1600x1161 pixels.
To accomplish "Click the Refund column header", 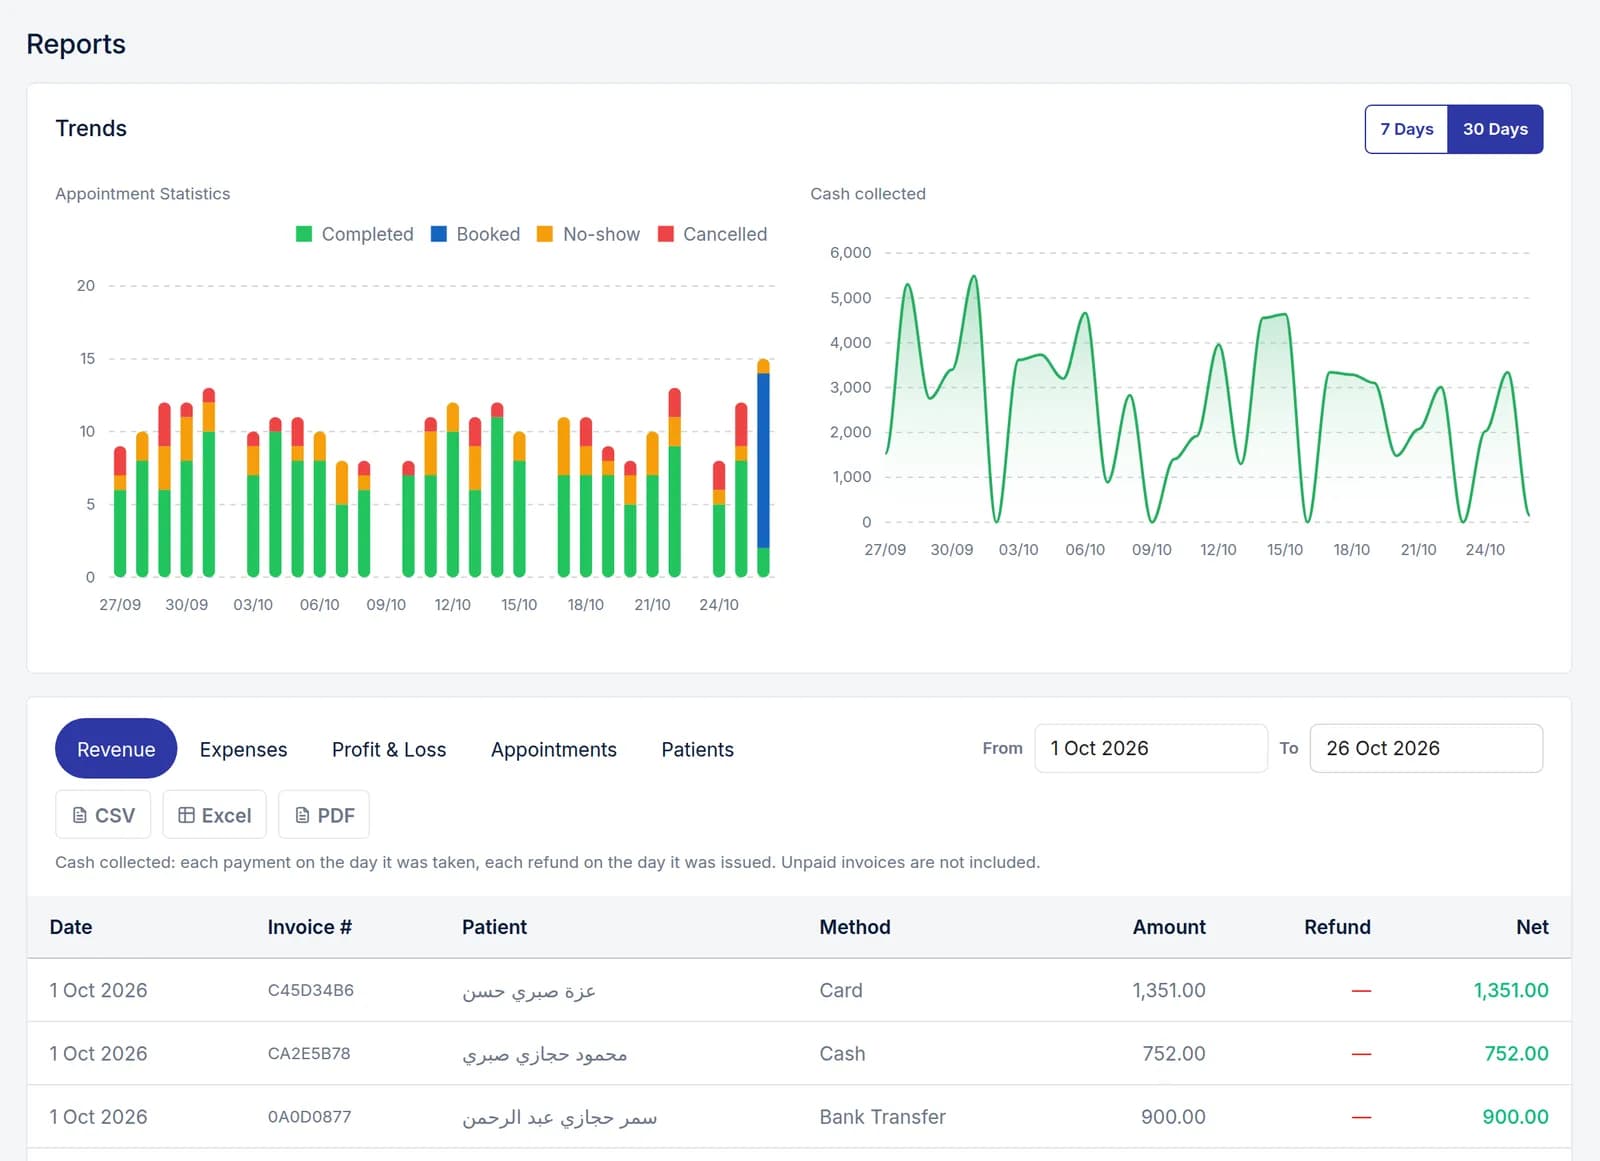I will point(1337,927).
